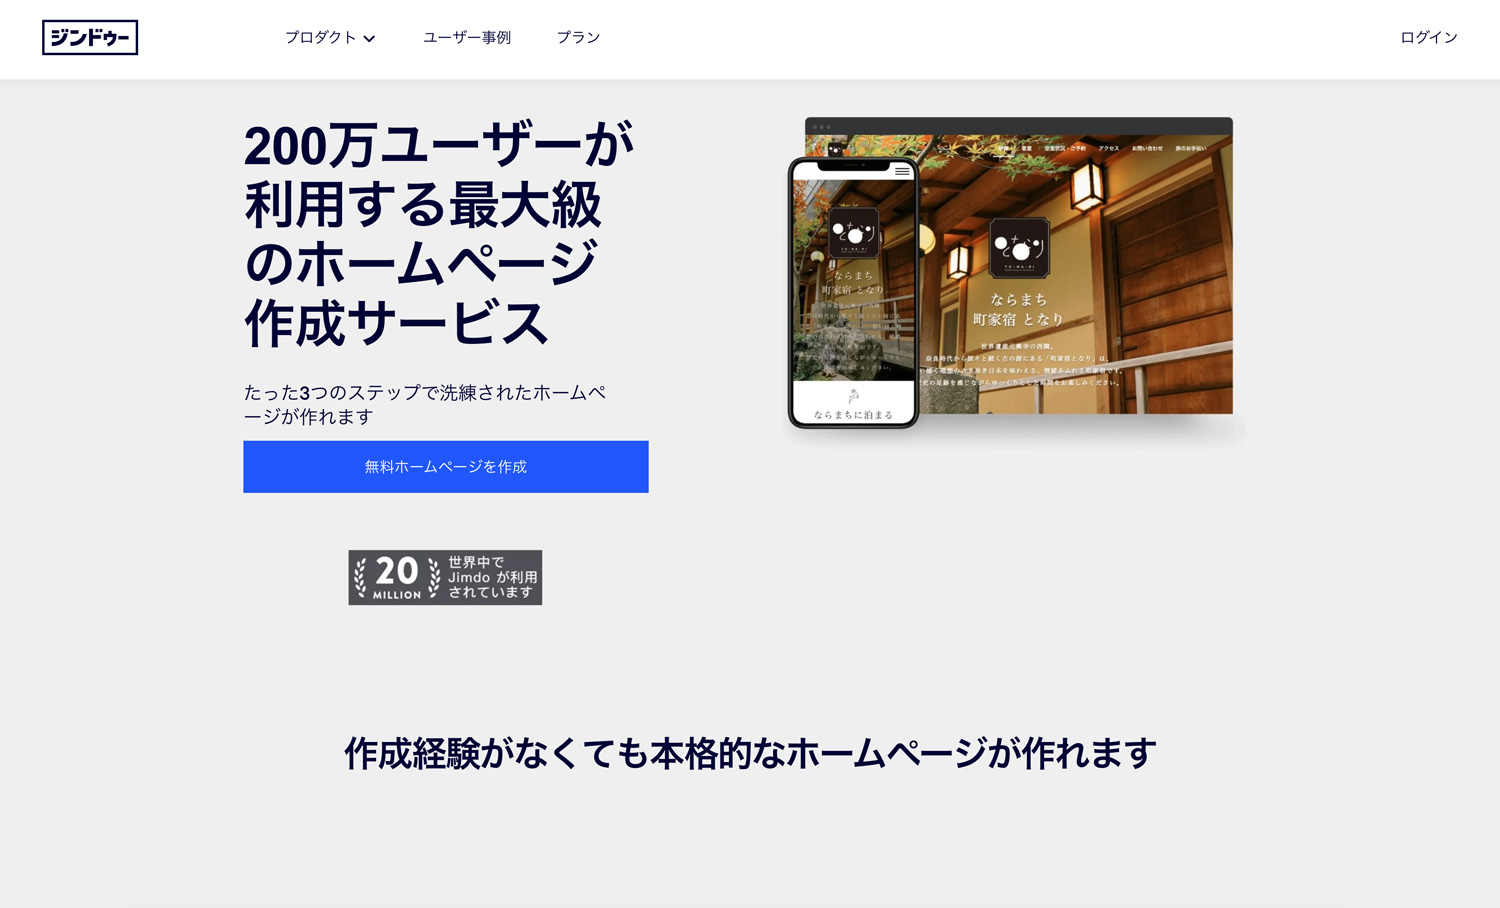Click the ジンドゥー logo in the header

[90, 38]
